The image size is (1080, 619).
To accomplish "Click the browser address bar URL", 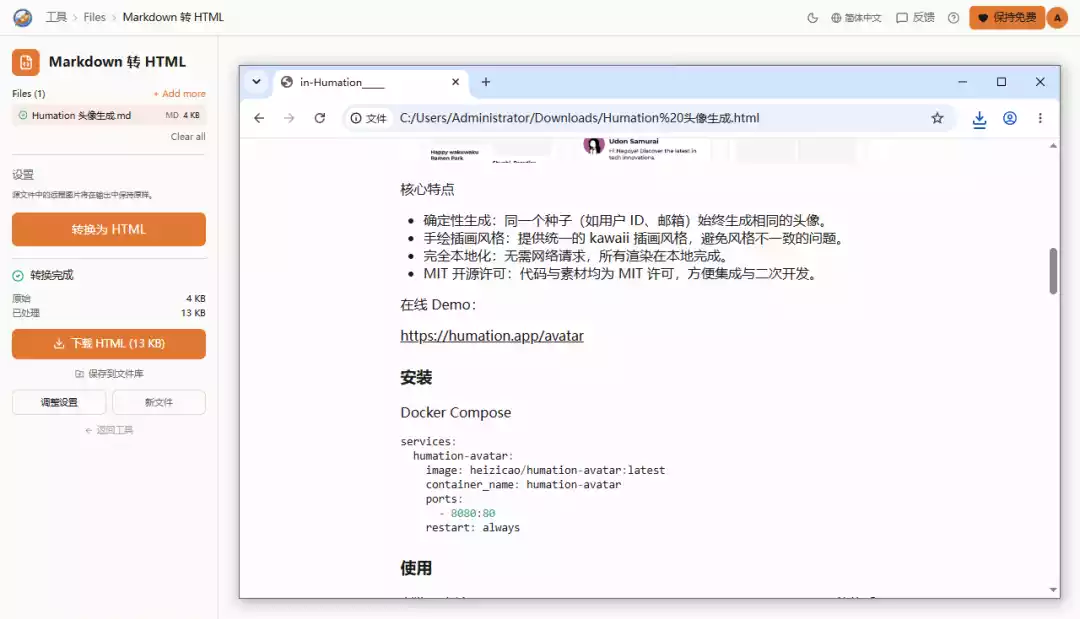I will point(579,118).
